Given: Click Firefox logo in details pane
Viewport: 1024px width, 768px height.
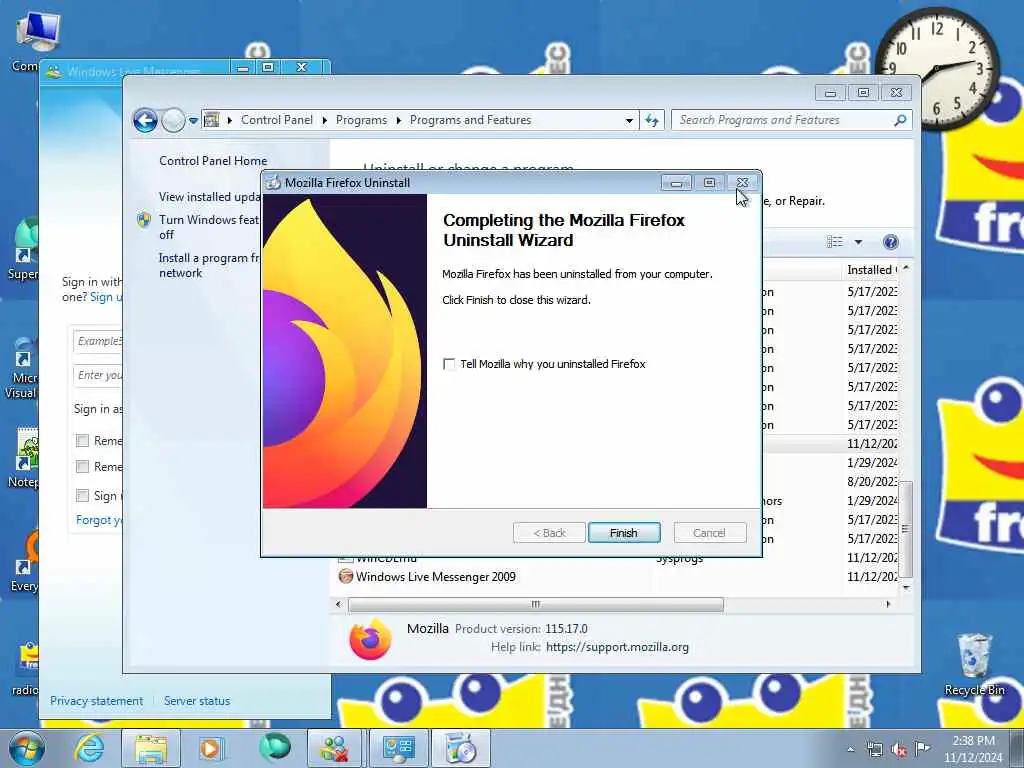Looking at the screenshot, I should [x=370, y=639].
